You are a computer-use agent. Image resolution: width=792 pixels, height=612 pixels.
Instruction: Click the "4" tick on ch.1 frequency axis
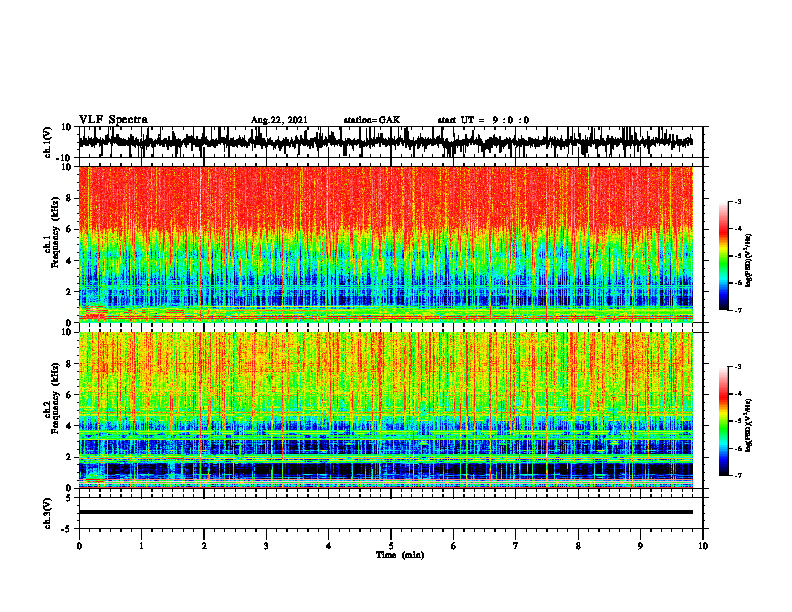[69, 261]
